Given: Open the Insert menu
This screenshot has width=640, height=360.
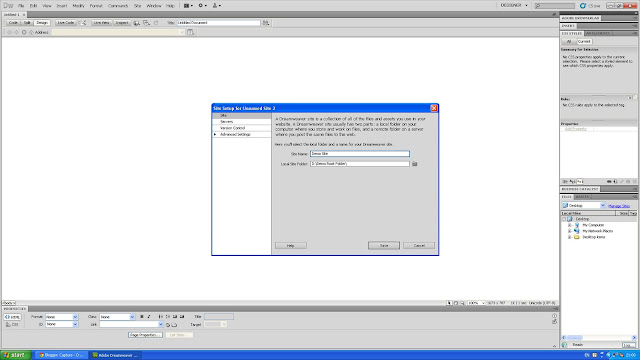Looking at the screenshot, I should (62, 6).
